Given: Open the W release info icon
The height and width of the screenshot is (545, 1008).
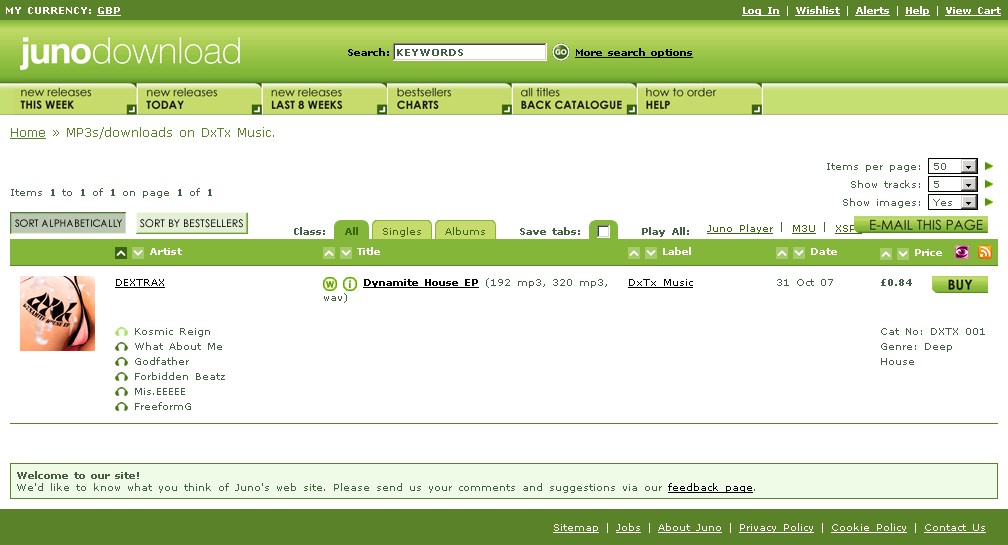Looking at the screenshot, I should [330, 283].
